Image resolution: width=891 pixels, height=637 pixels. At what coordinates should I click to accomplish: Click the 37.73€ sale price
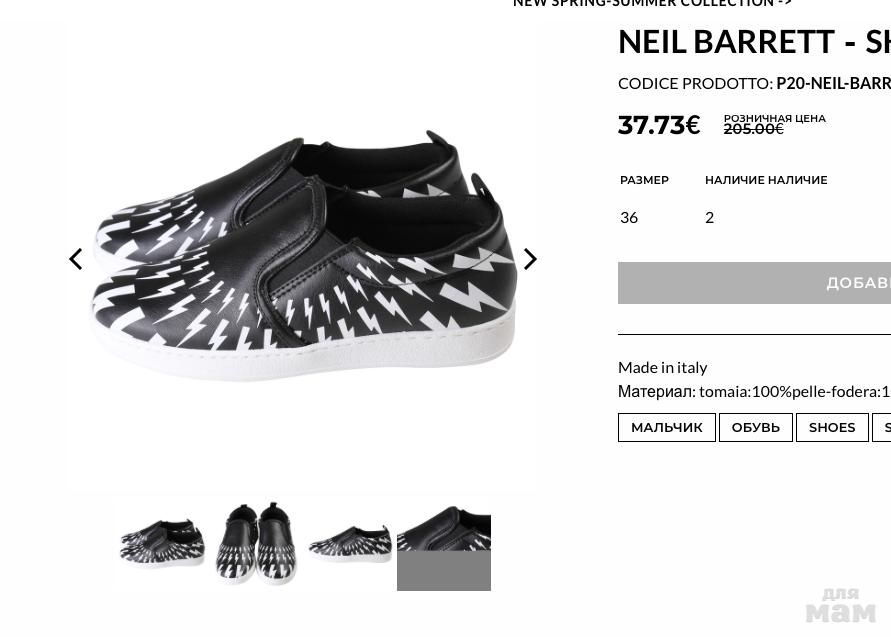tap(659, 125)
